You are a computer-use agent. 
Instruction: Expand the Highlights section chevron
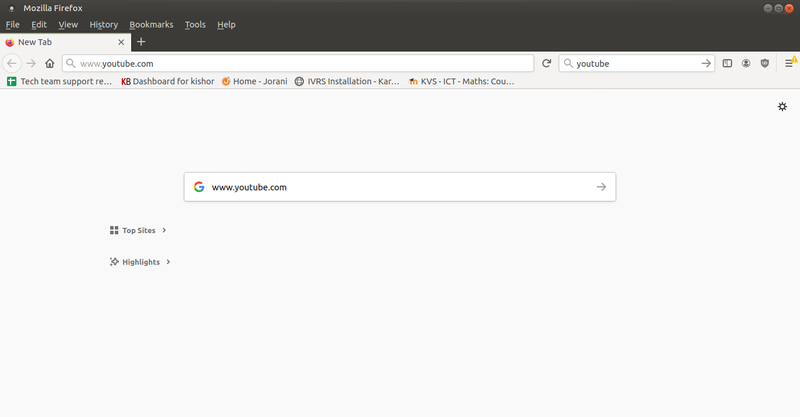coord(168,262)
